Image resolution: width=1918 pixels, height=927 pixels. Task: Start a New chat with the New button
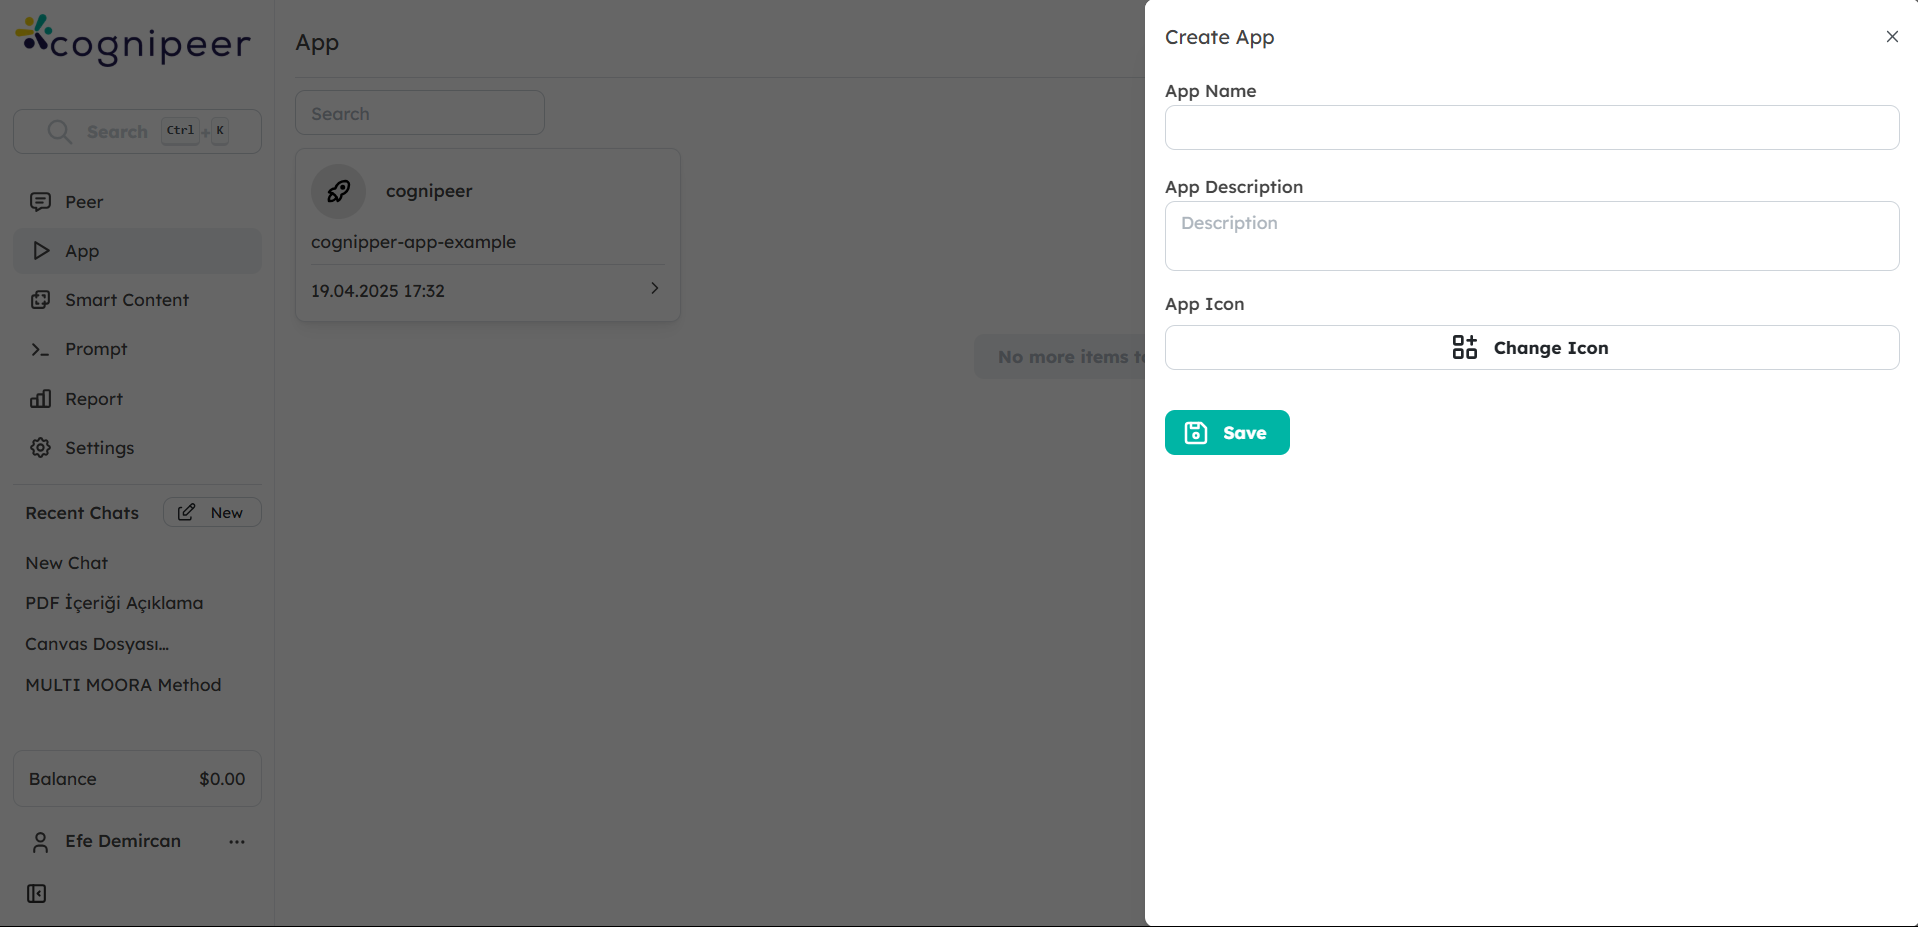(211, 512)
